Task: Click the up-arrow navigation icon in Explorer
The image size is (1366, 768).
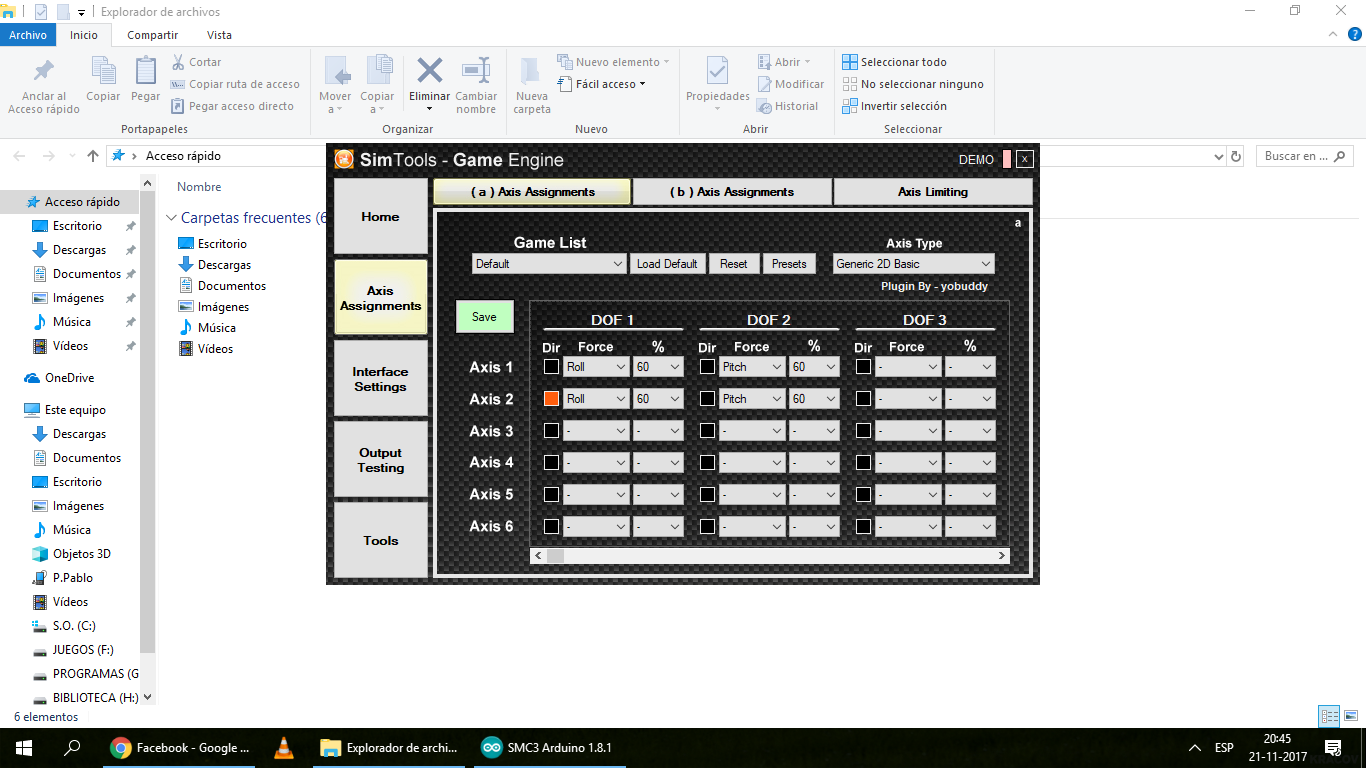Action: 93,156
